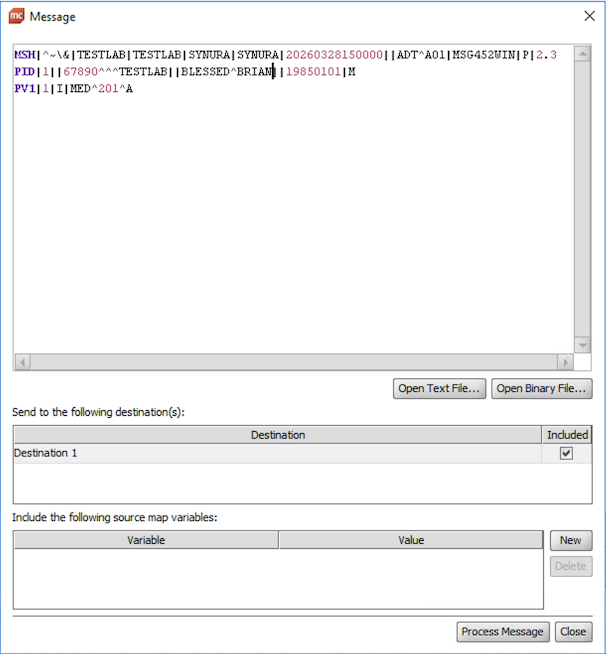606x654 pixels.
Task: Click the MED^201^A location text
Action: coord(101,88)
